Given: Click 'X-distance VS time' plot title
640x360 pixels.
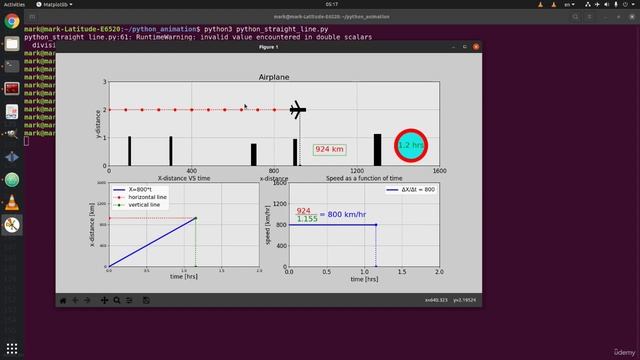Looking at the screenshot, I should click(x=184, y=178).
